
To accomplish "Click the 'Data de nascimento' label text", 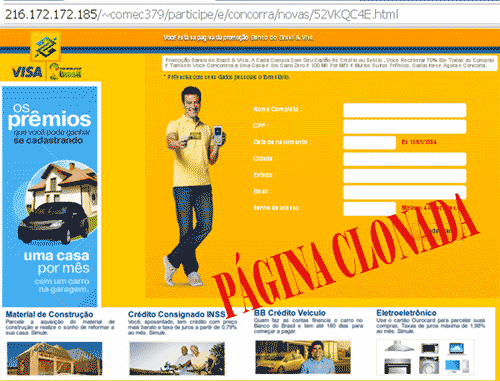I will pyautogui.click(x=282, y=142).
